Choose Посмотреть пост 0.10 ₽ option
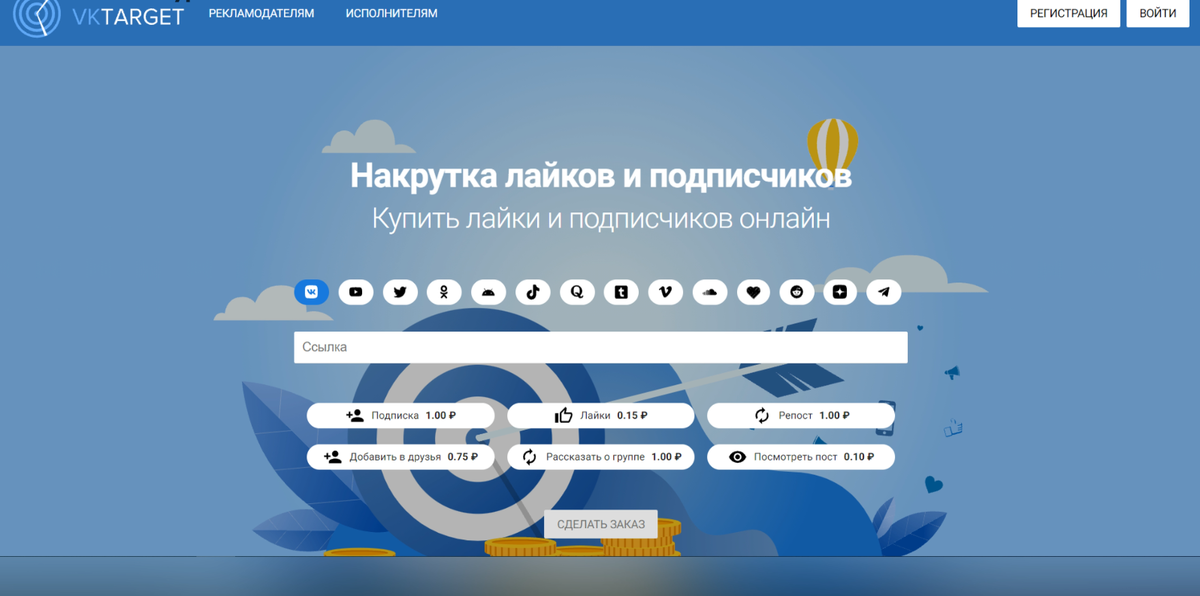Image resolution: width=1200 pixels, height=596 pixels. pyautogui.click(x=801, y=457)
